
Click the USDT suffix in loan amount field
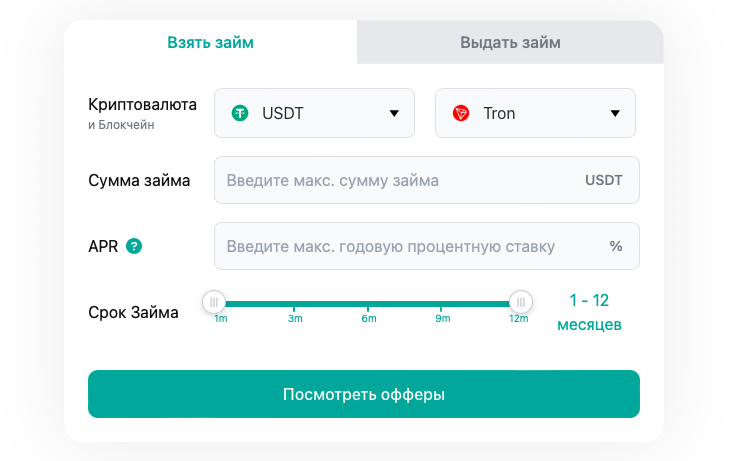(604, 181)
